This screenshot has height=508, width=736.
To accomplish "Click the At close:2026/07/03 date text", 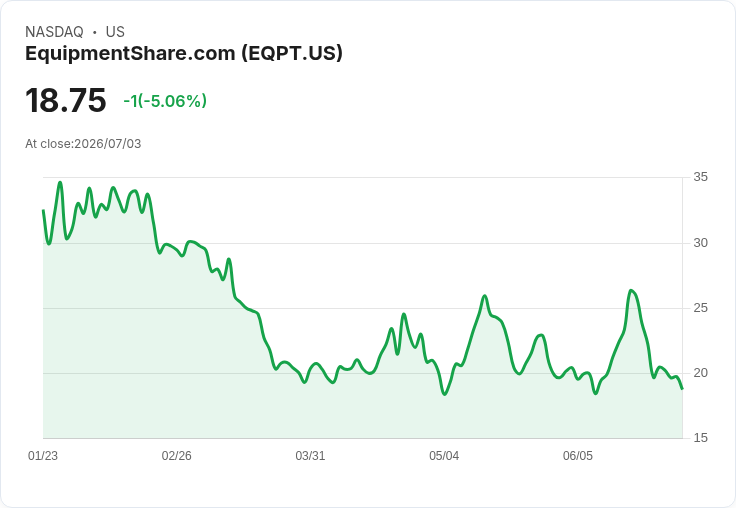I will pos(83,144).
